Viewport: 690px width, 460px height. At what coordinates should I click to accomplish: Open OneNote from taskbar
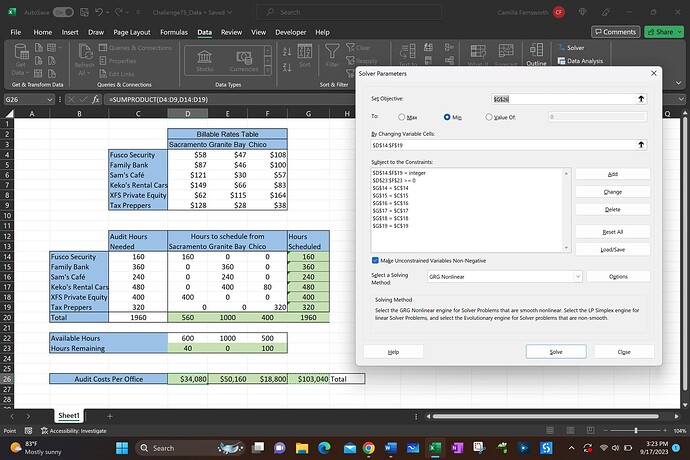(x=457, y=448)
